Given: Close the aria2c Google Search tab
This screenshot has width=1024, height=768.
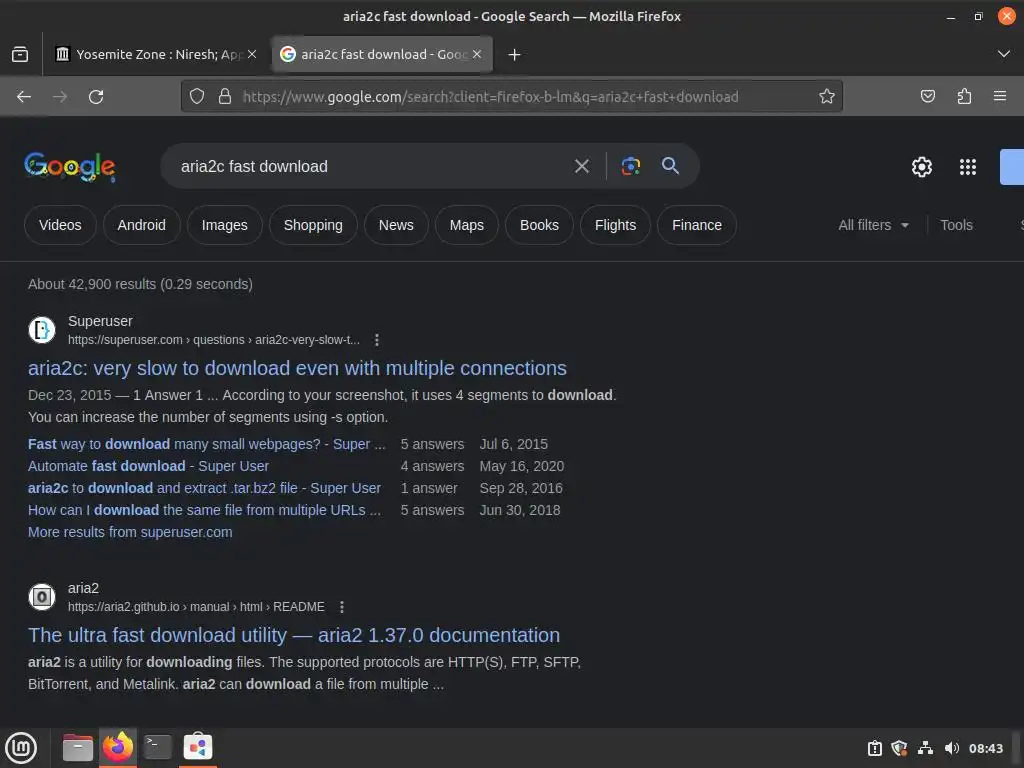Looking at the screenshot, I should [x=477, y=54].
